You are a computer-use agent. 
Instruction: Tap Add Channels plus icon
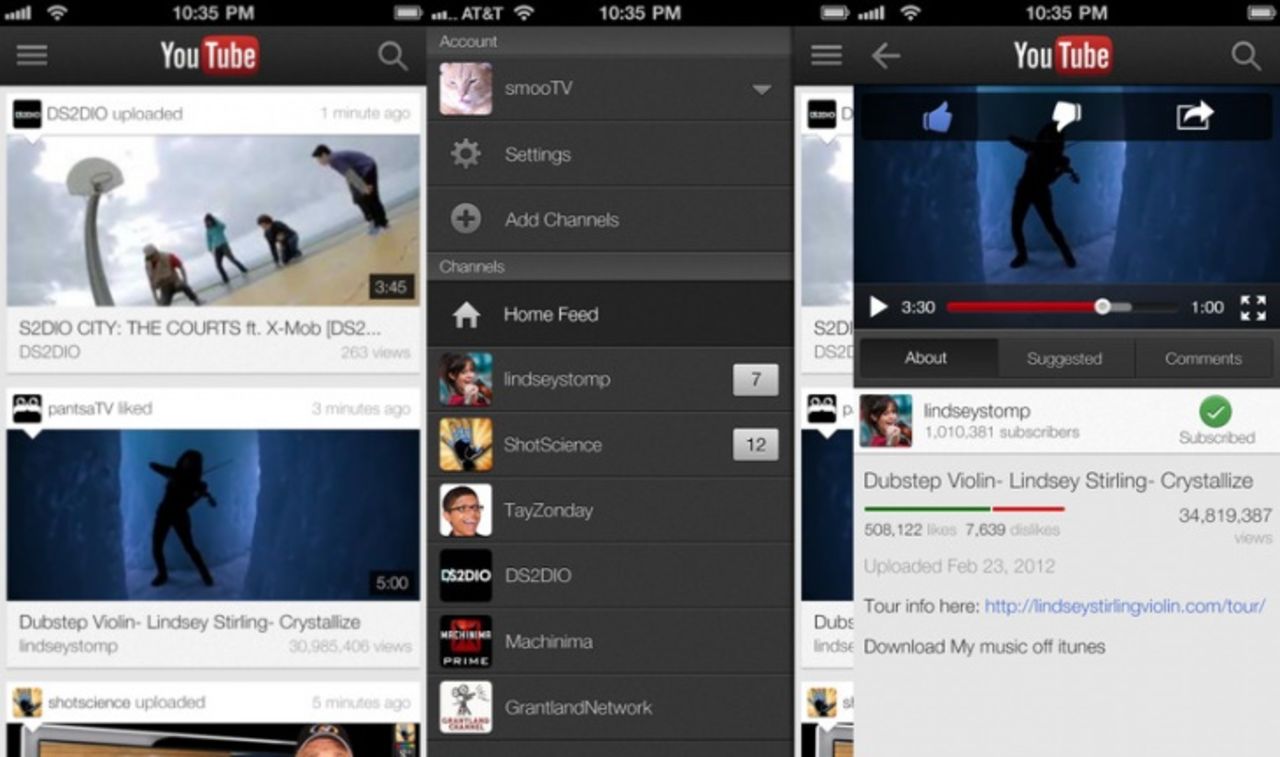point(466,219)
